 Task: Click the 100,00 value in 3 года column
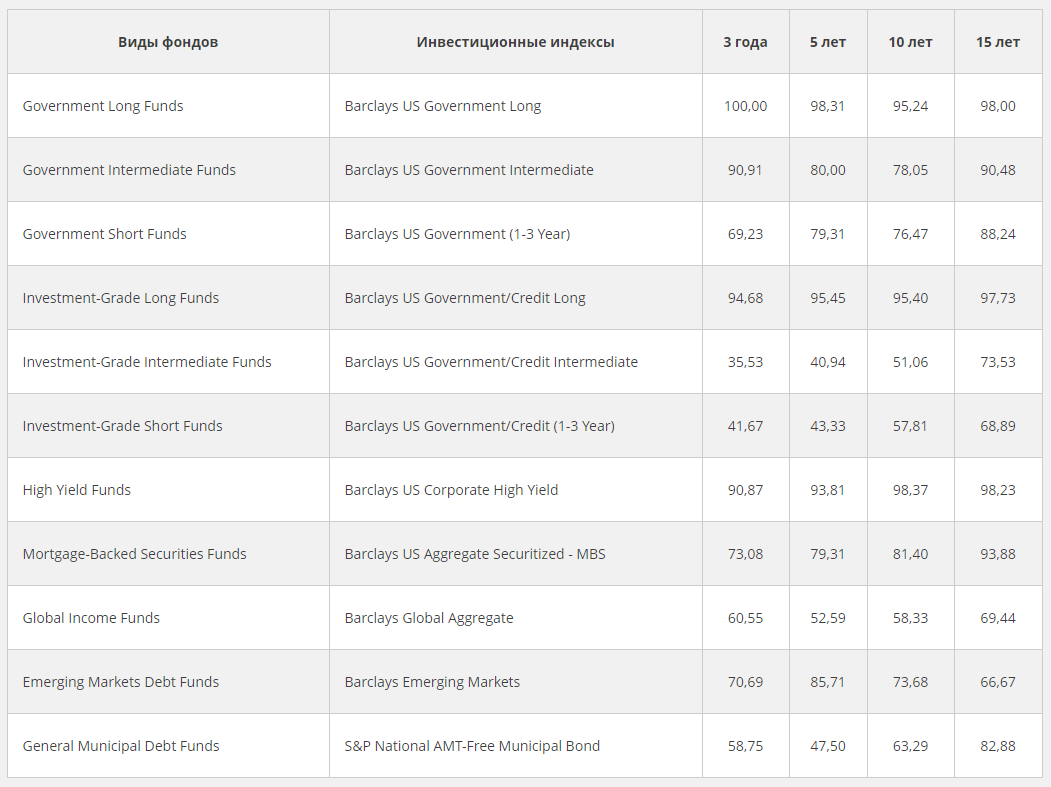745,106
